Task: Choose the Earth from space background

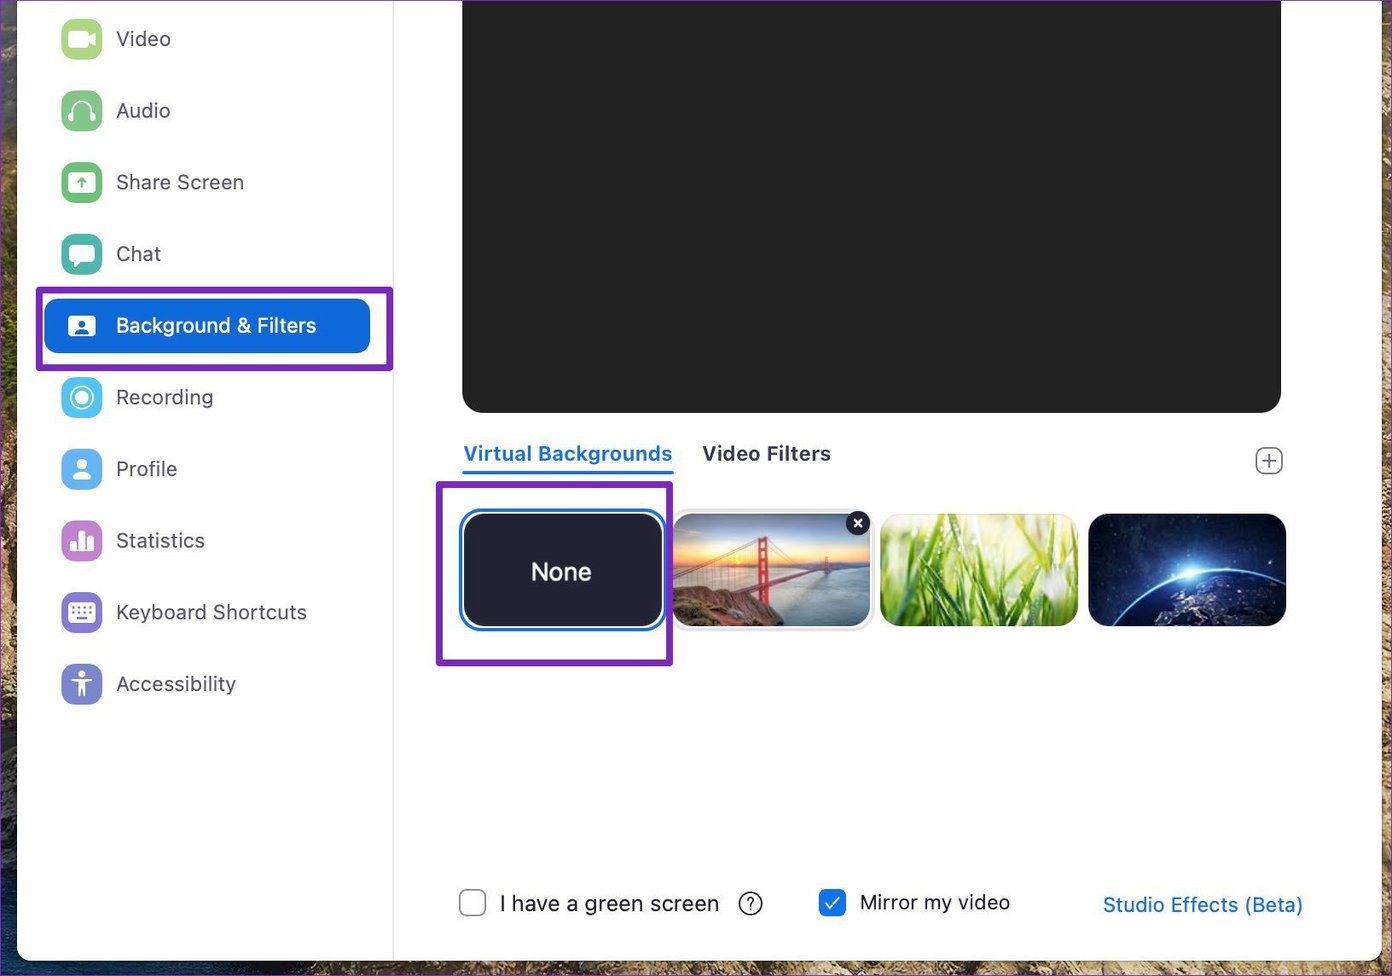Action: click(x=1187, y=570)
